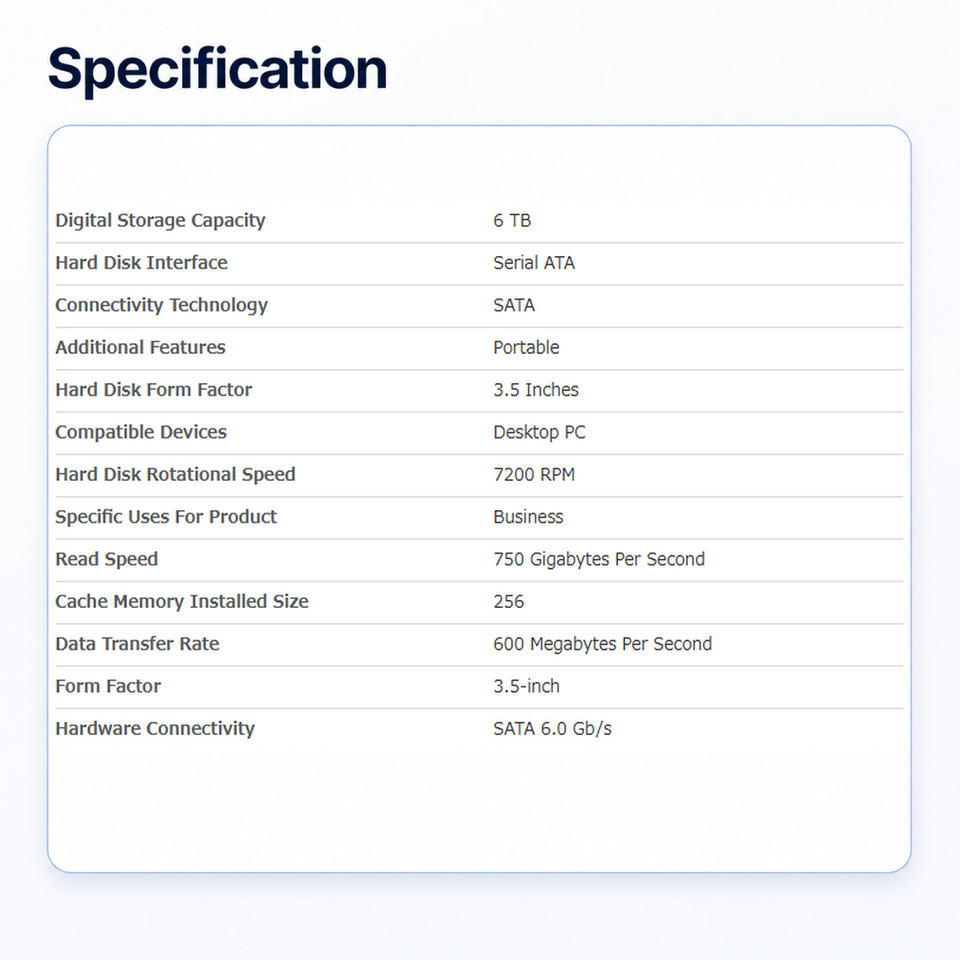This screenshot has height=960, width=960.
Task: Select the 750 Gigabytes Per Second value
Action: (x=599, y=559)
